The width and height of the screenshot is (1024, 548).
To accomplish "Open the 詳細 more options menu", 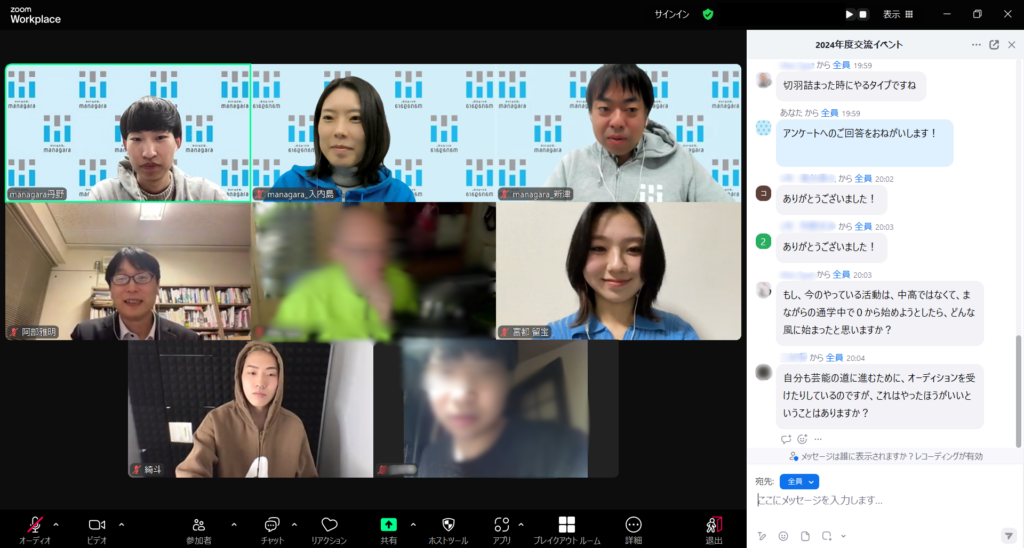I will point(633,530).
